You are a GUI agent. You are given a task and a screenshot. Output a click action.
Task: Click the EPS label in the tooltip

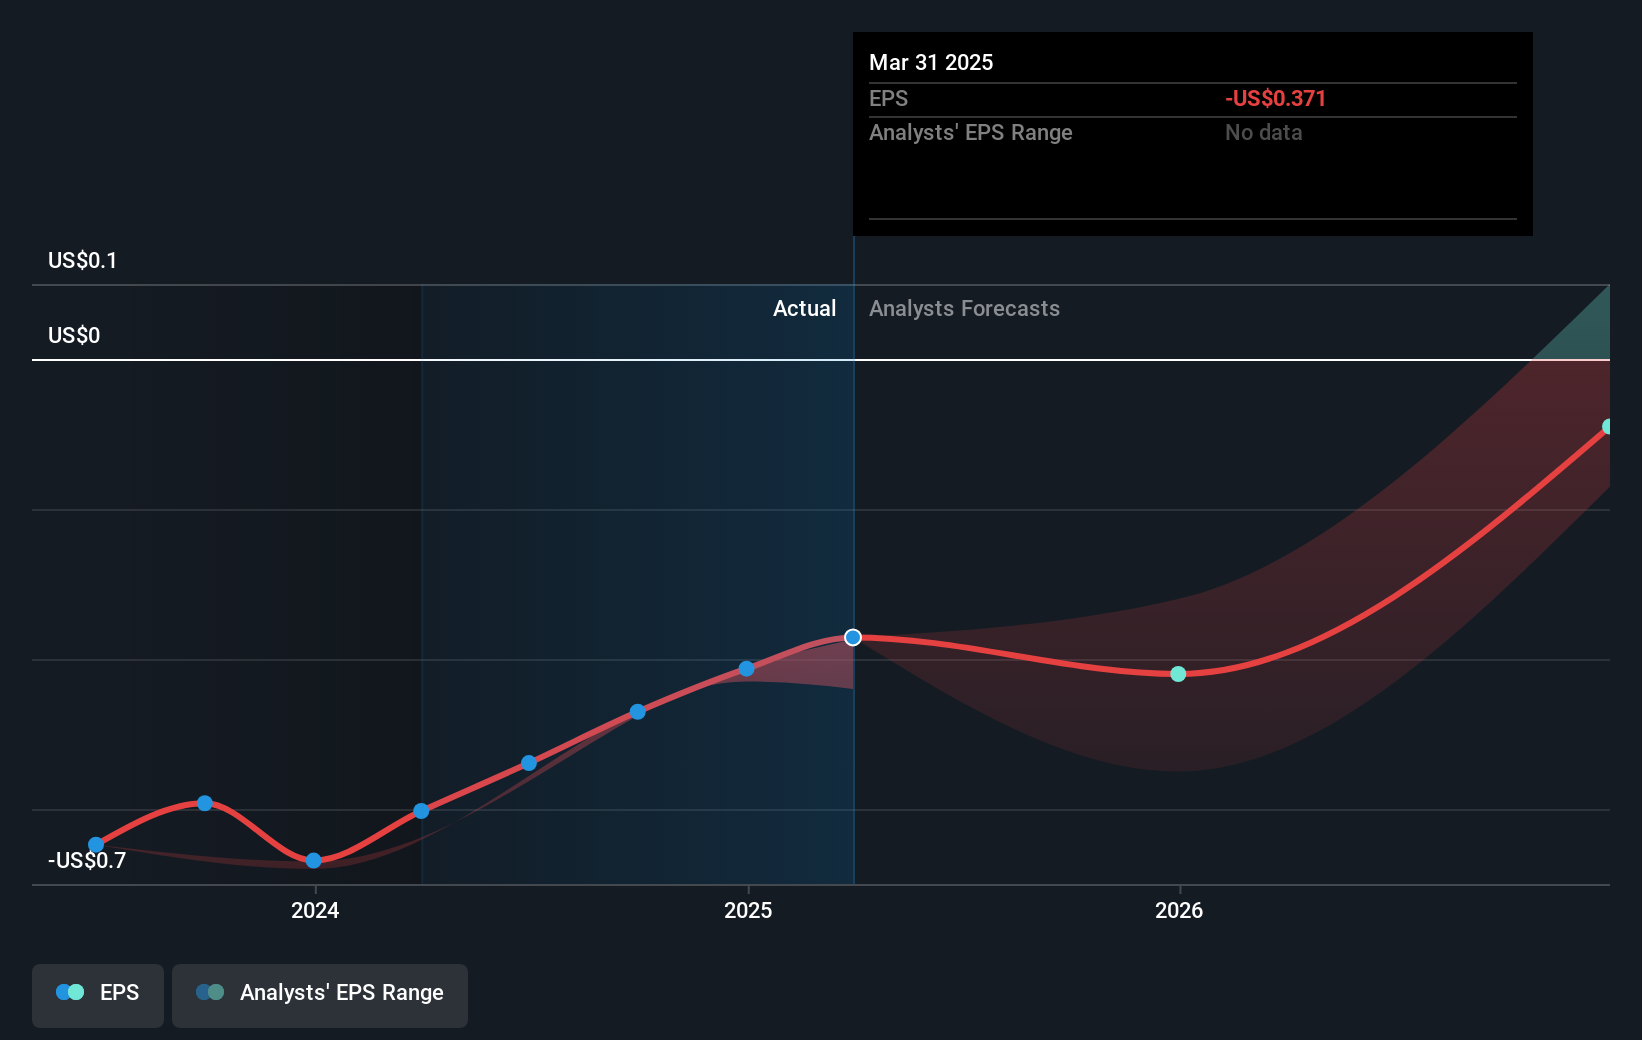click(x=888, y=99)
